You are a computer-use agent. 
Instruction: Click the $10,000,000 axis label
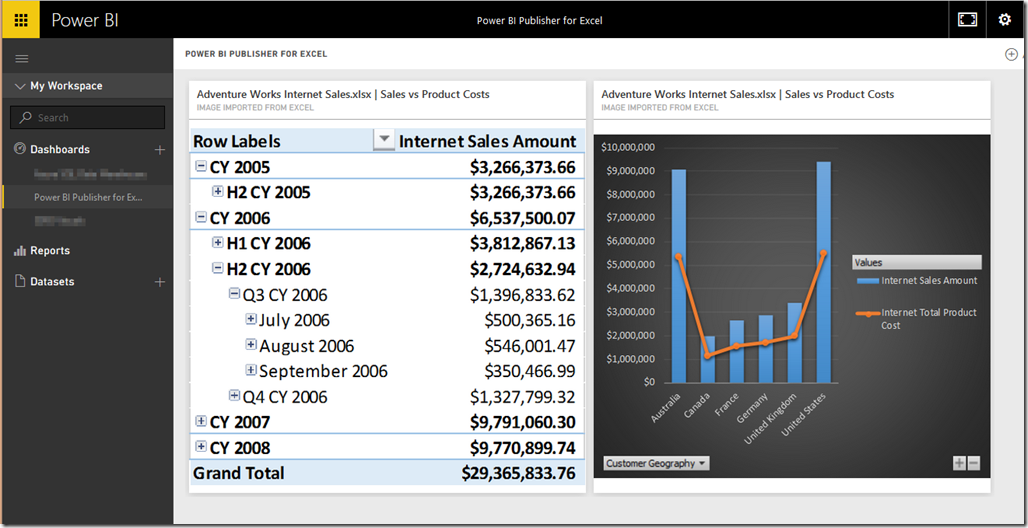627,148
